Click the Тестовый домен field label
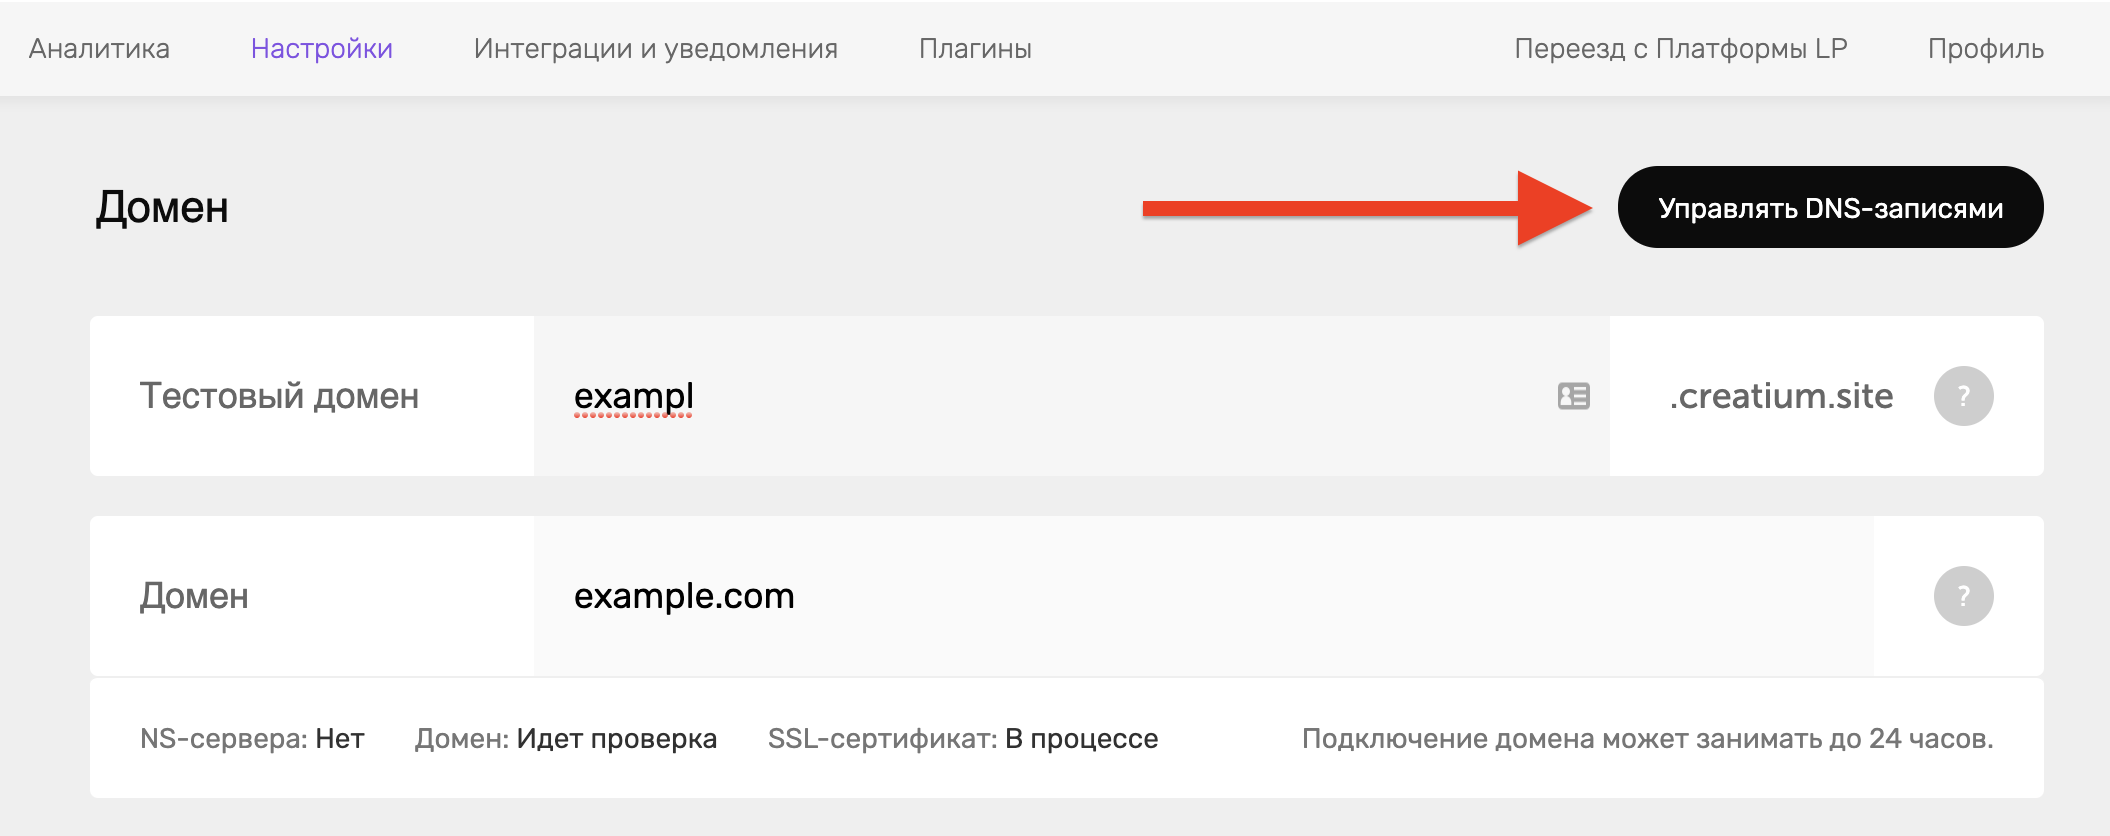2110x836 pixels. 279,396
